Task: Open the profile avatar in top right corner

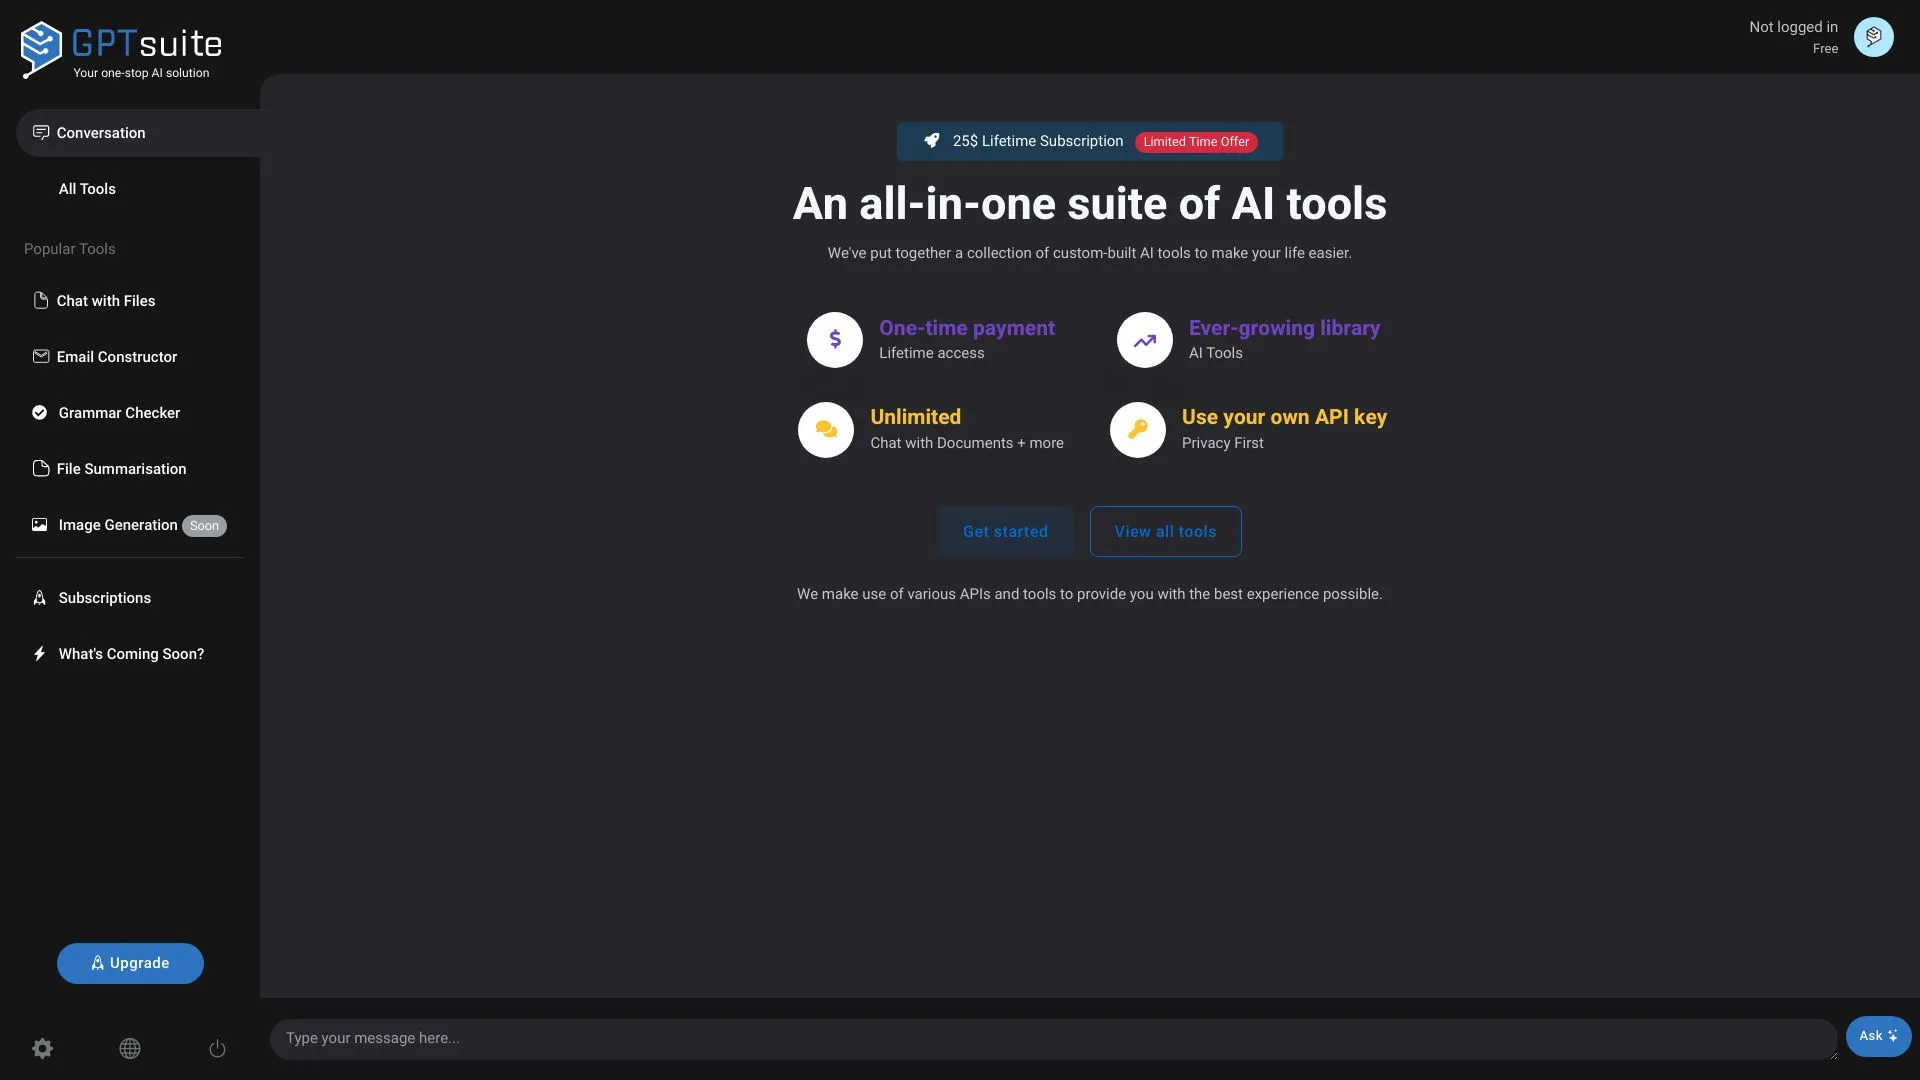Action: click(x=1874, y=37)
